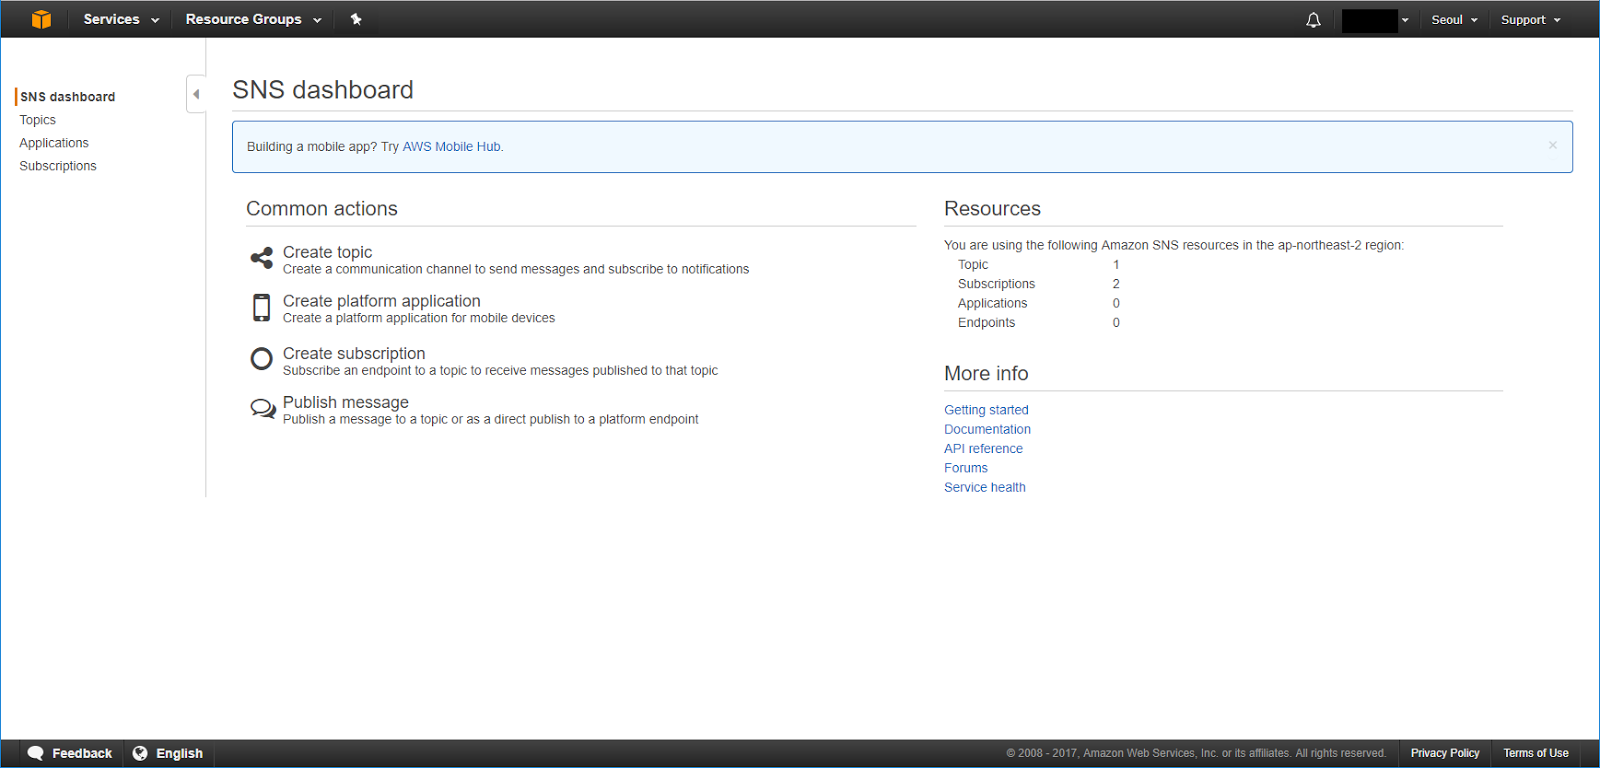Open Privacy Policy in footer
Viewport: 1600px width, 768px height.
pos(1445,753)
